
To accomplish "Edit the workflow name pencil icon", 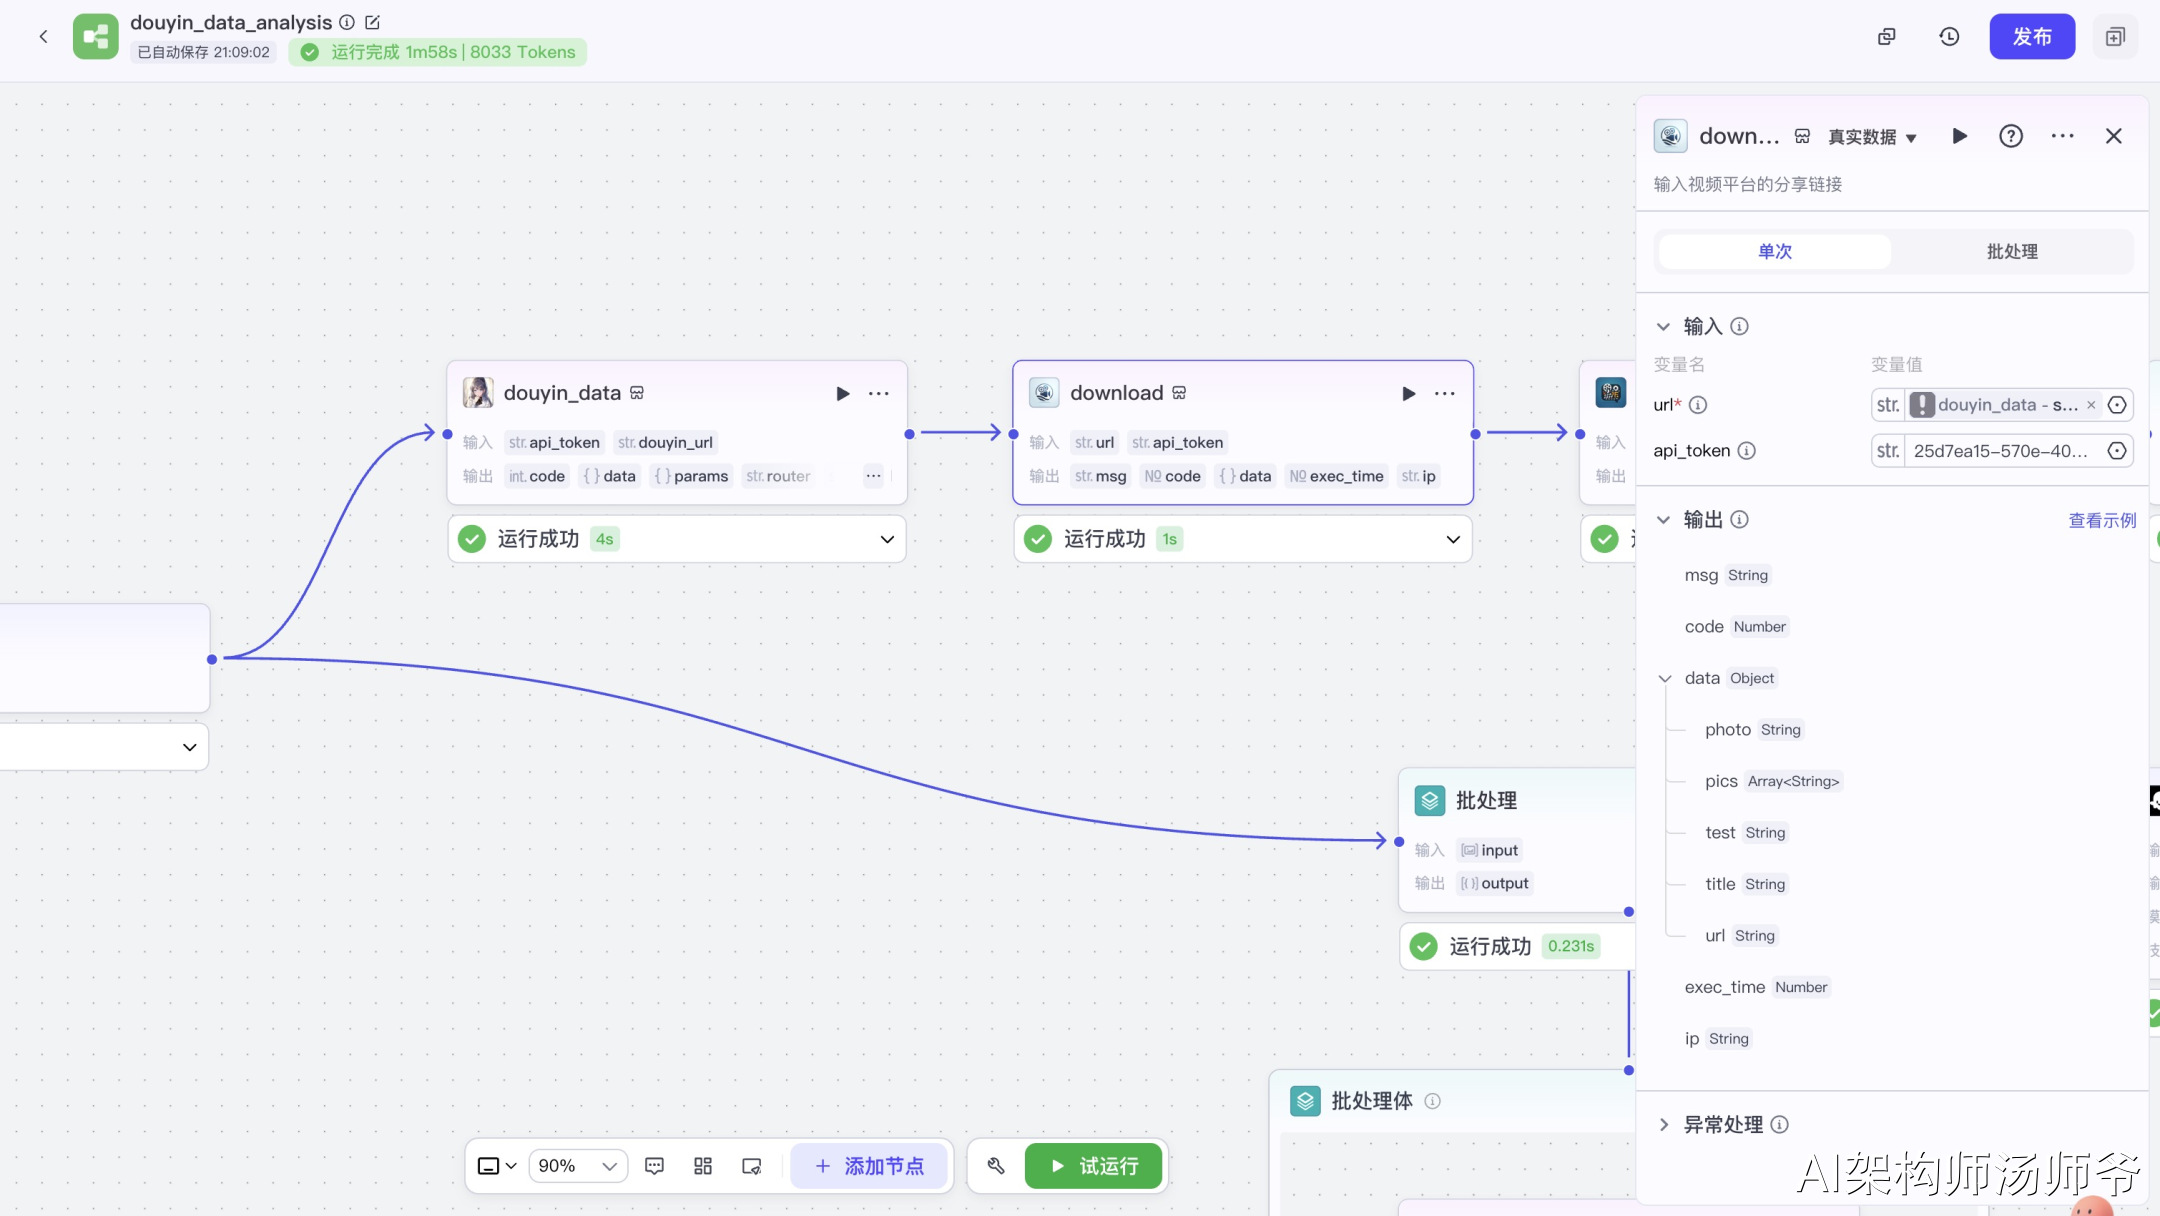I will coord(372,22).
